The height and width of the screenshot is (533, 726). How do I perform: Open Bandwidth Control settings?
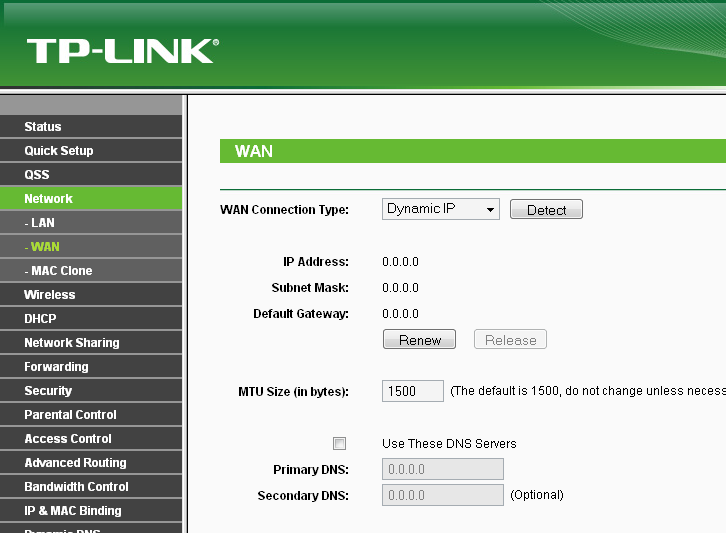(91, 488)
